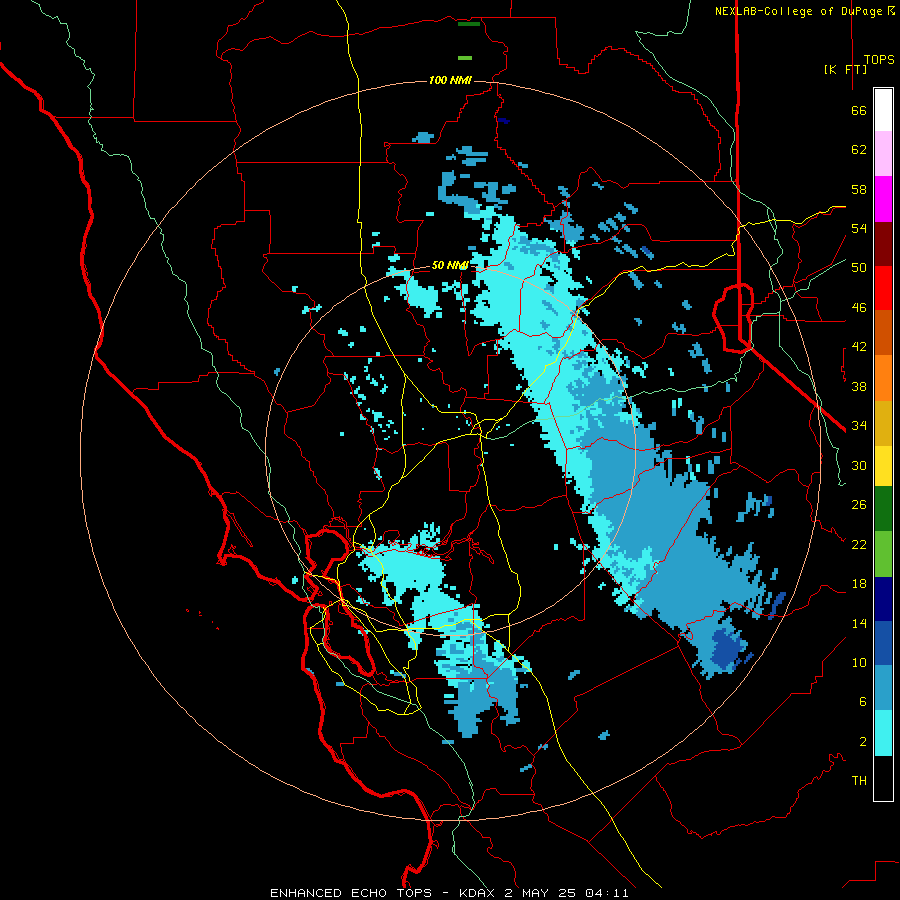Click the gold legend swatch

pyautogui.click(x=883, y=423)
